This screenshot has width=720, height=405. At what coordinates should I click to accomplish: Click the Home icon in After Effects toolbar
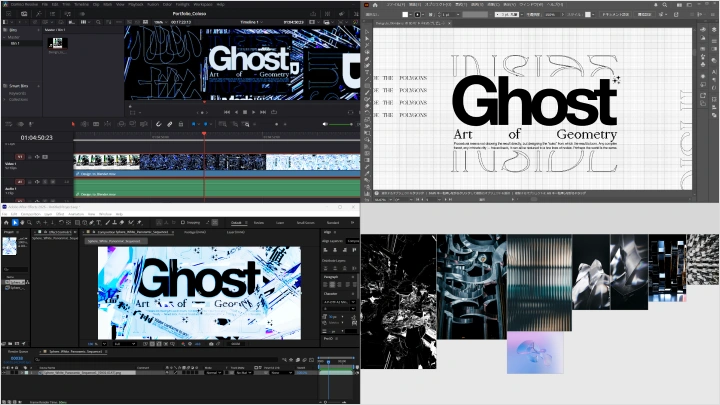pyautogui.click(x=6, y=222)
